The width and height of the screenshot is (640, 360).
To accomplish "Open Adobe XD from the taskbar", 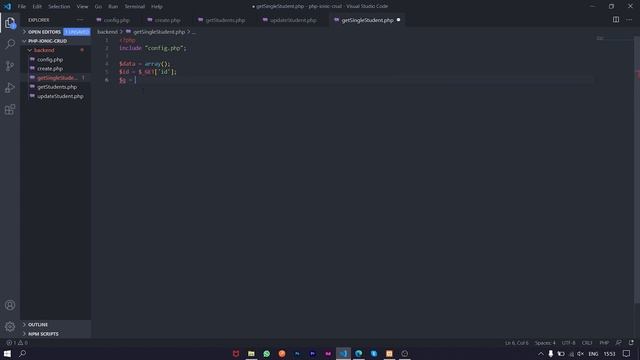I will click(x=328, y=353).
